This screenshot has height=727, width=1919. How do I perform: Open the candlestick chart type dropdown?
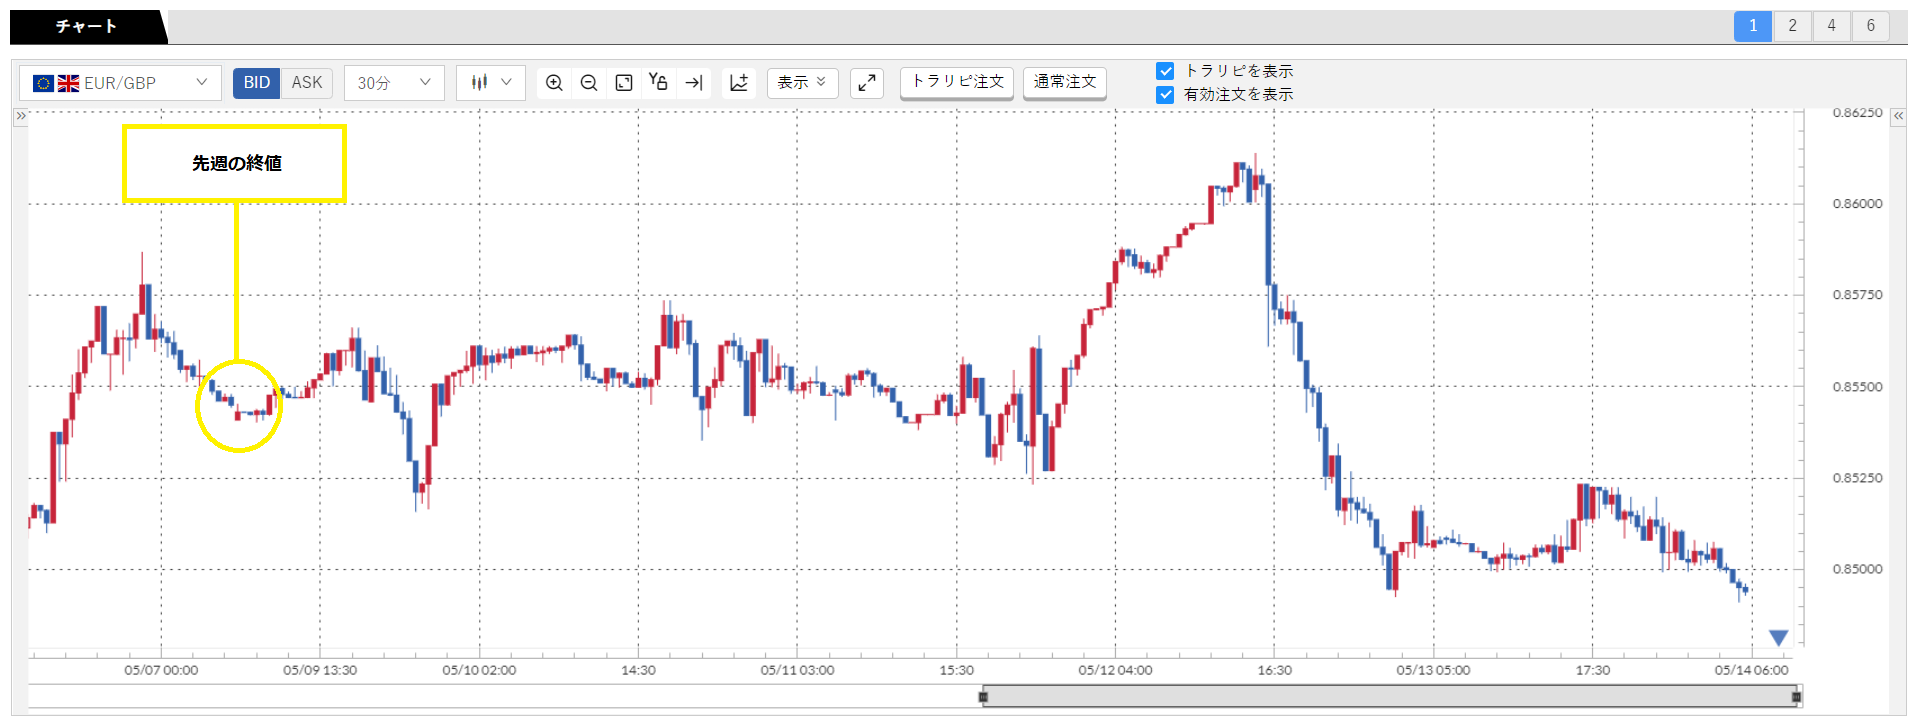(x=491, y=83)
